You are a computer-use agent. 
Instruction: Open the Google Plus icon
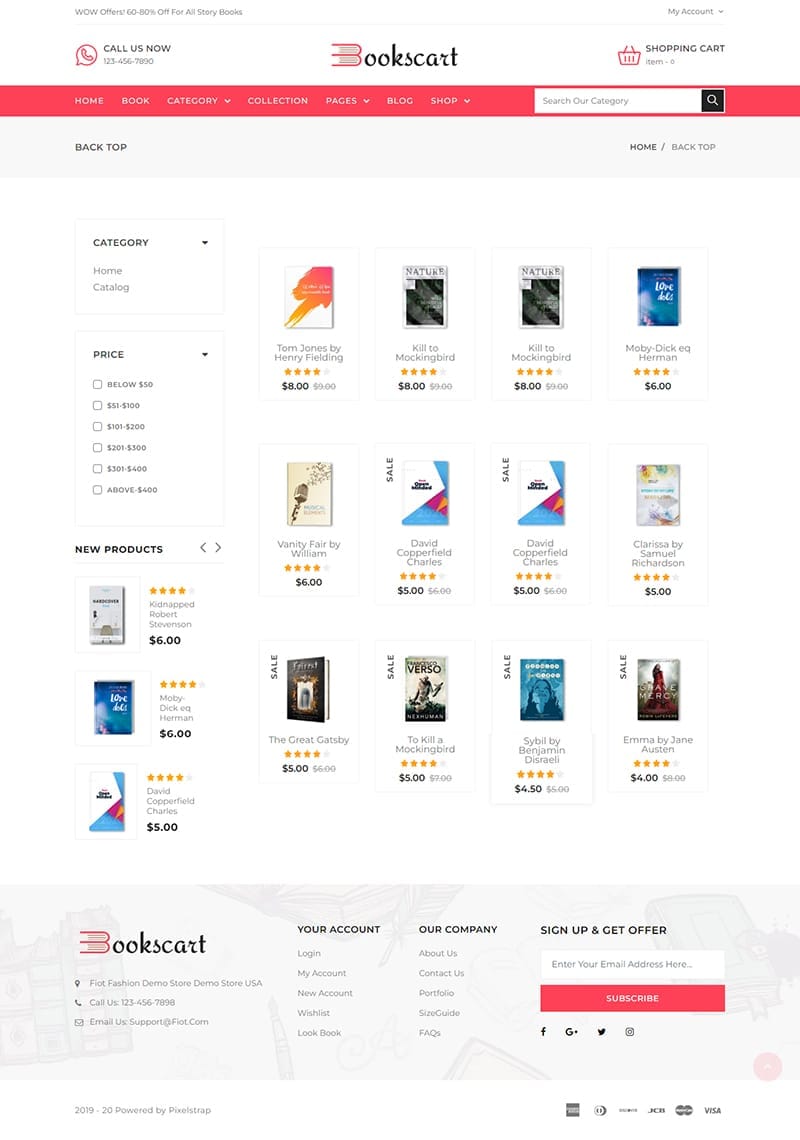click(572, 1032)
